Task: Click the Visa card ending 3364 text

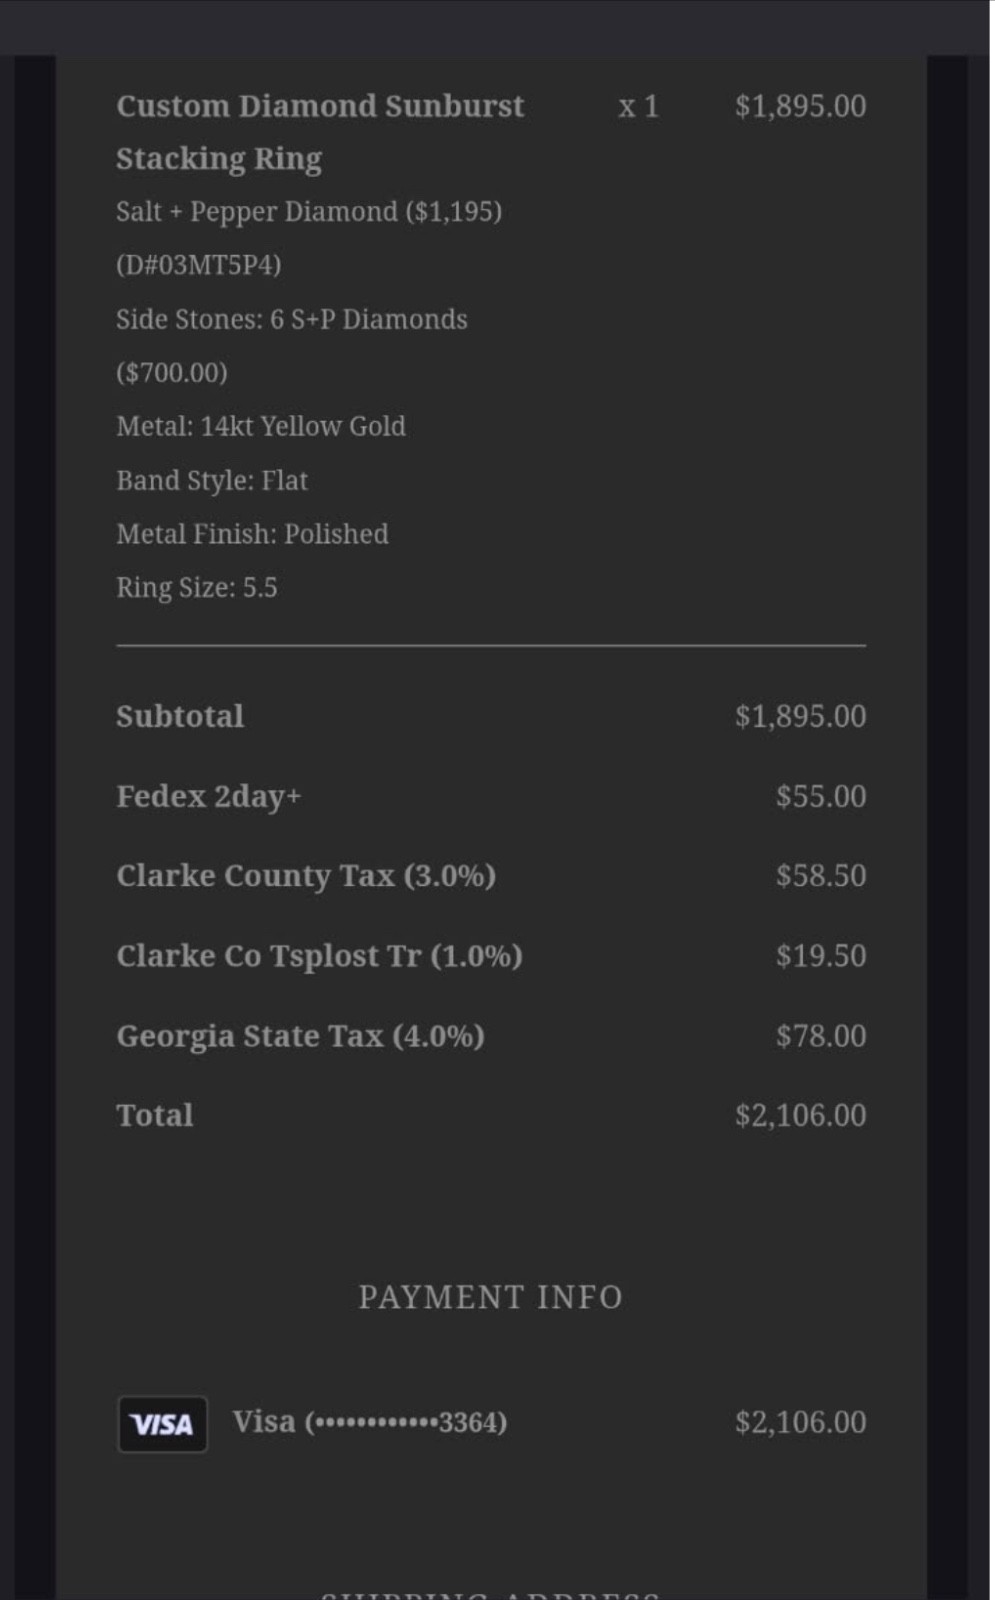Action: coord(369,1422)
